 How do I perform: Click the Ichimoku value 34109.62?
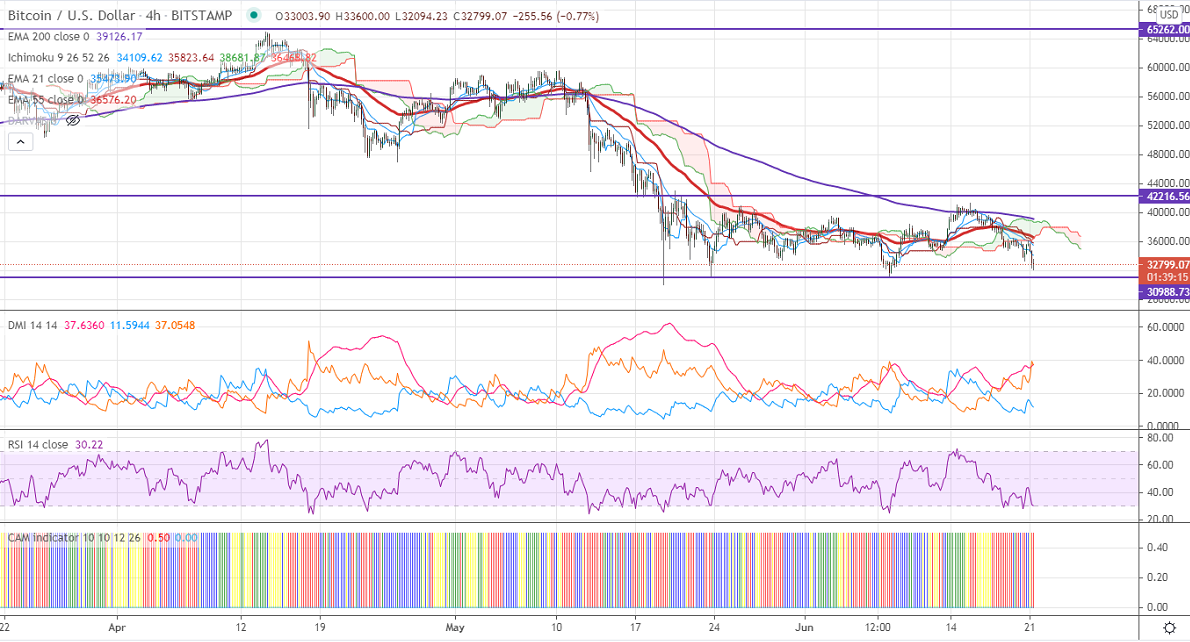pyautogui.click(x=140, y=58)
